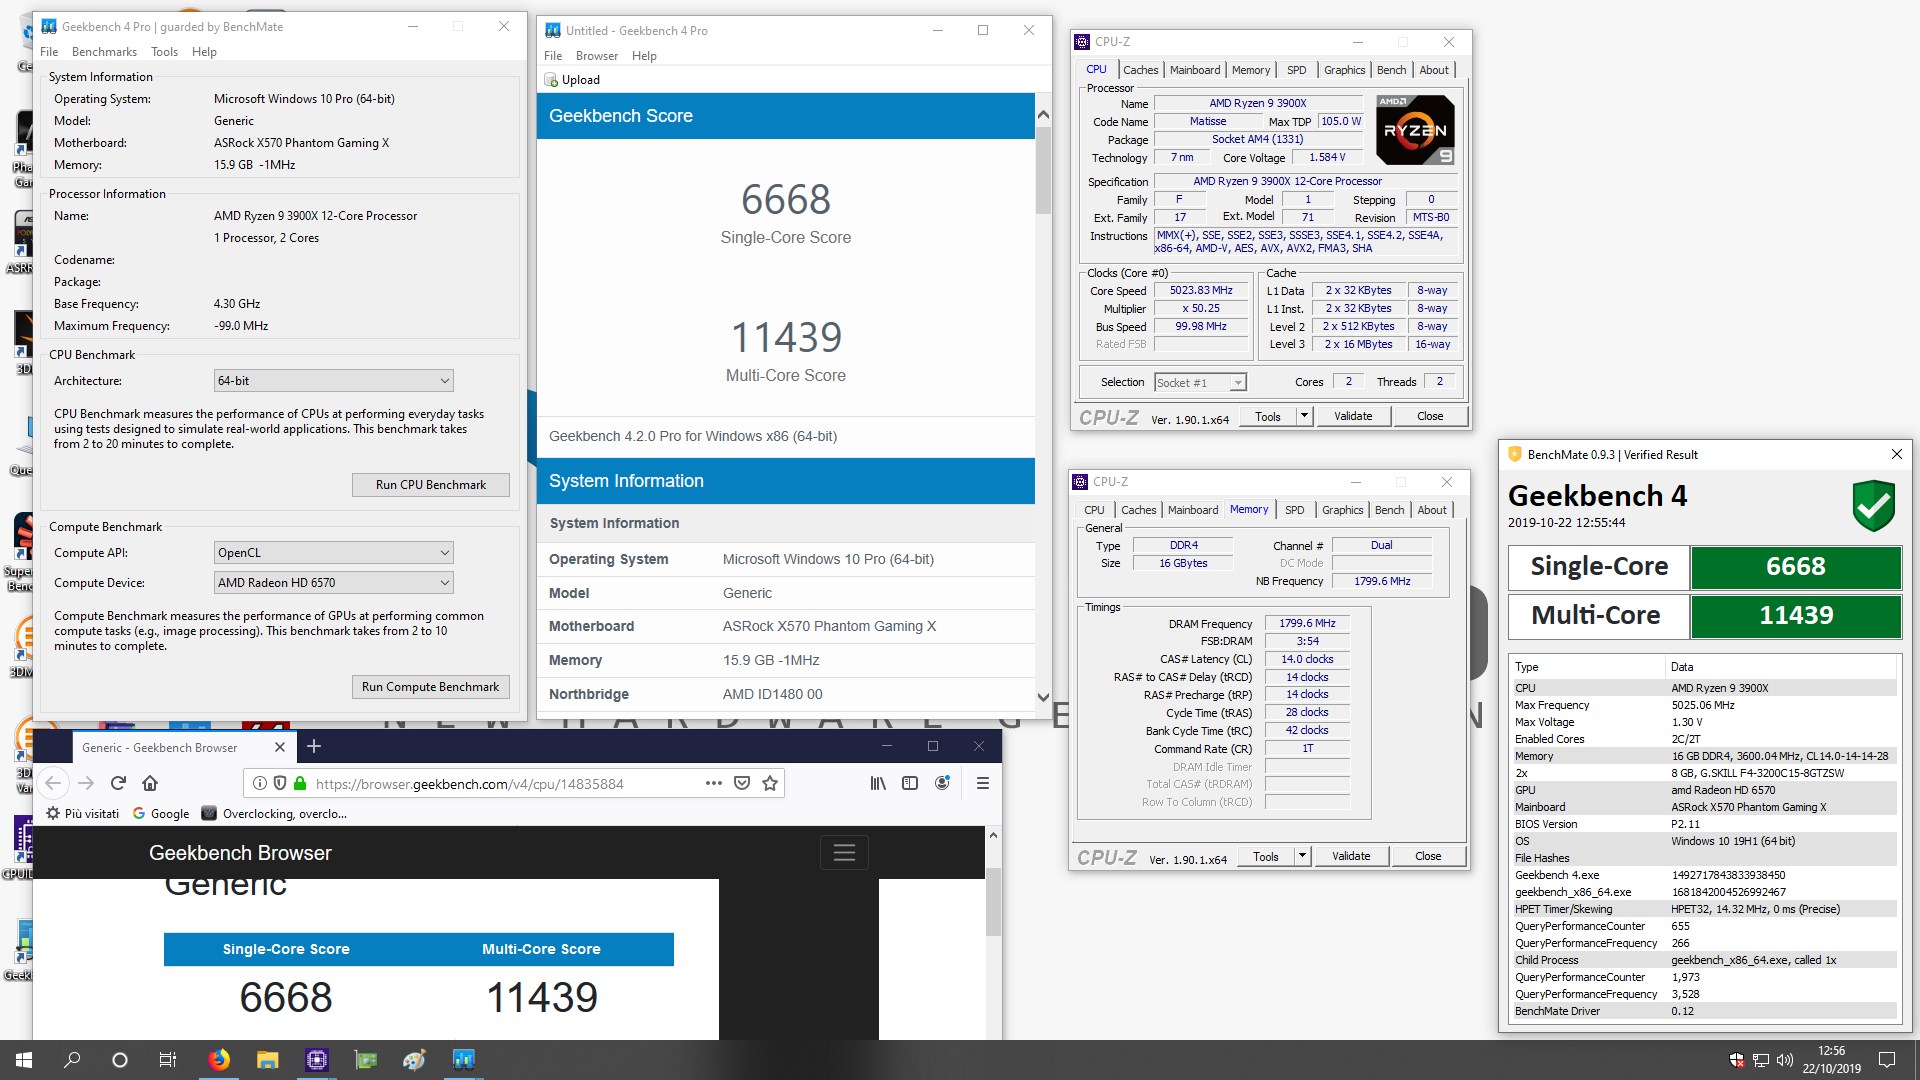Open the Compute Device dropdown

pos(334,583)
